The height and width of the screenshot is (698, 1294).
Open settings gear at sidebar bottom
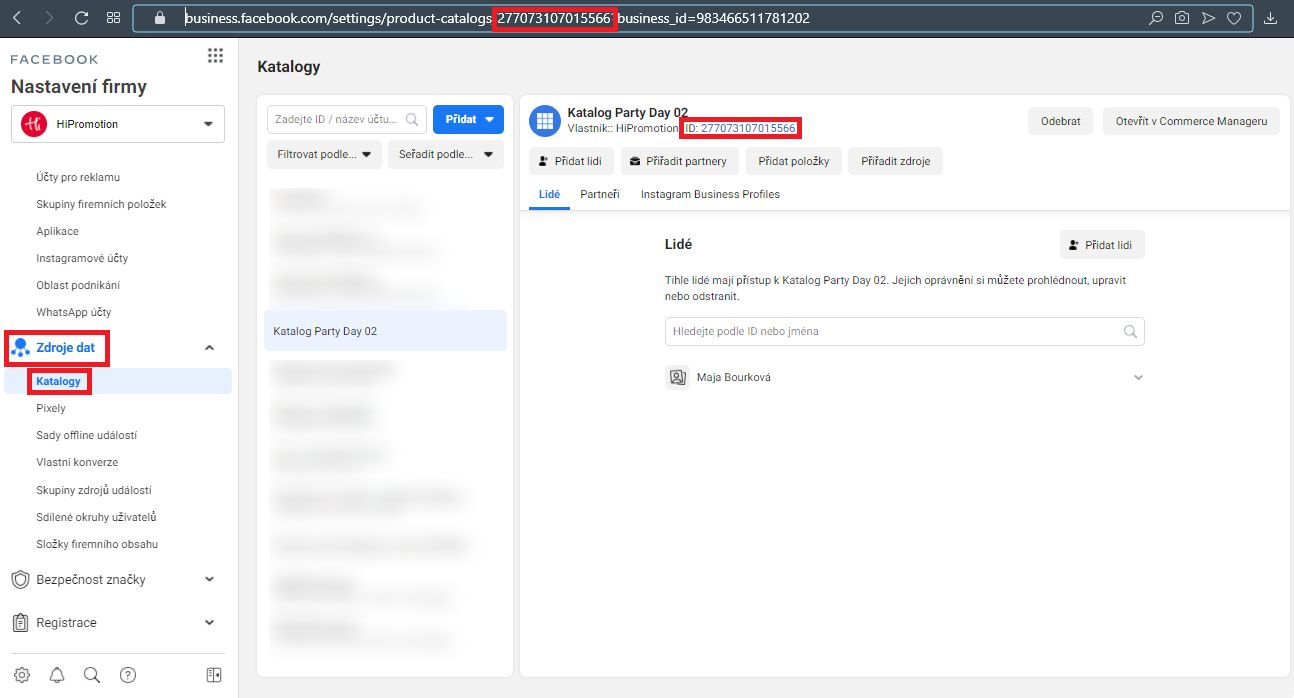coord(22,675)
